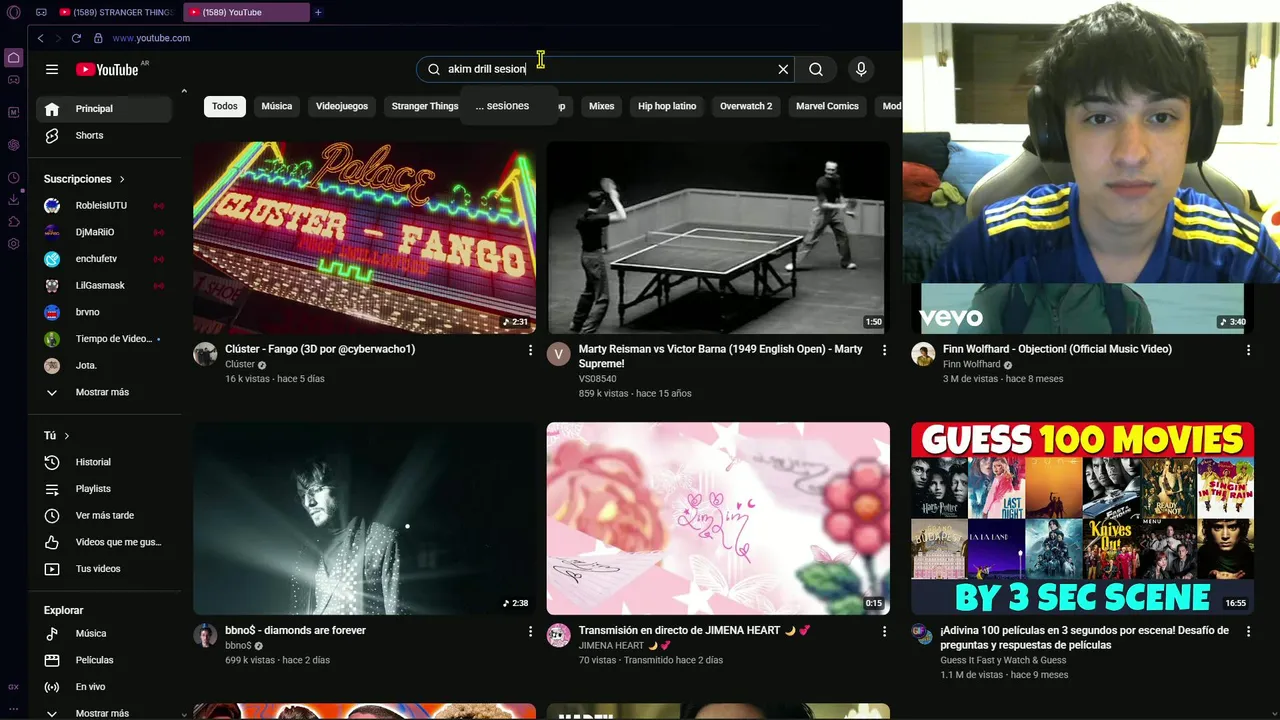Open Finn Wolfhard channel avatar
Image resolution: width=1280 pixels, height=720 pixels.
coord(923,354)
